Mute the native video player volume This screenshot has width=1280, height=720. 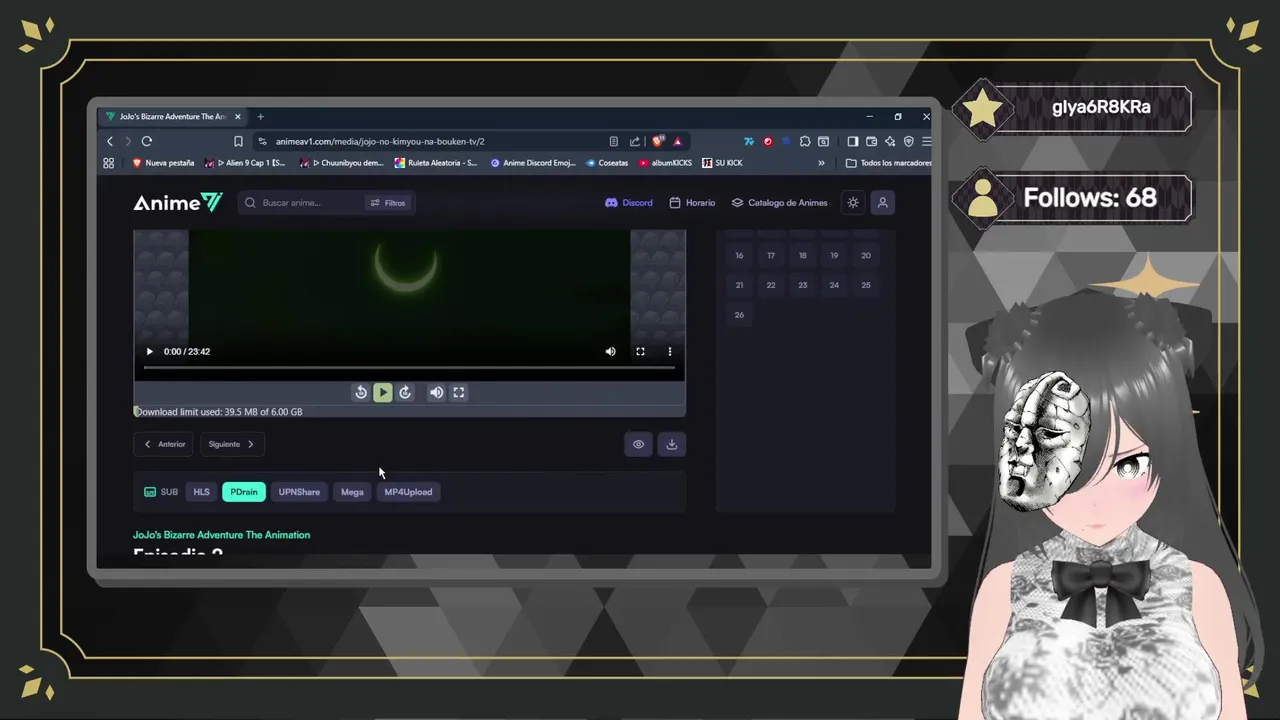click(x=610, y=351)
